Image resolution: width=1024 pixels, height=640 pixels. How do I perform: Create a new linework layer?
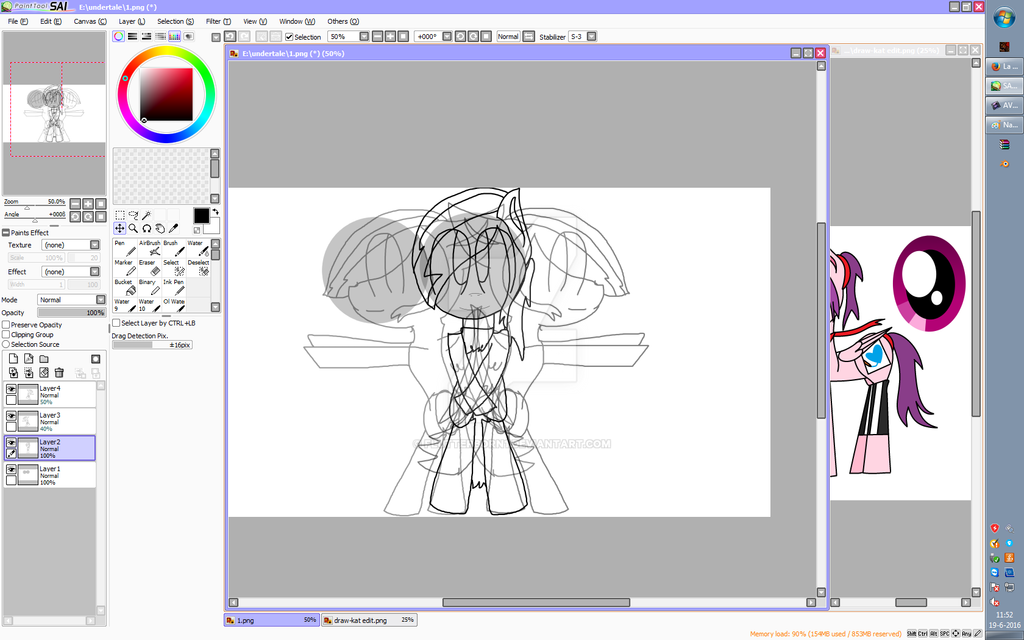[29, 359]
